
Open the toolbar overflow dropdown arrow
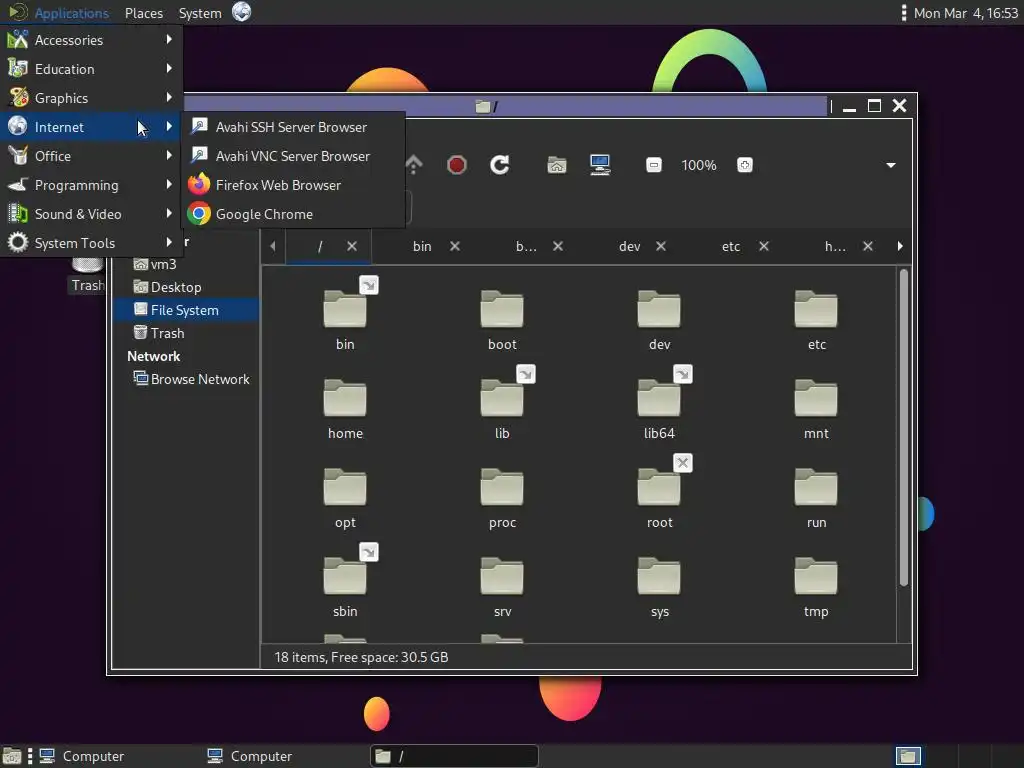pyautogui.click(x=891, y=165)
